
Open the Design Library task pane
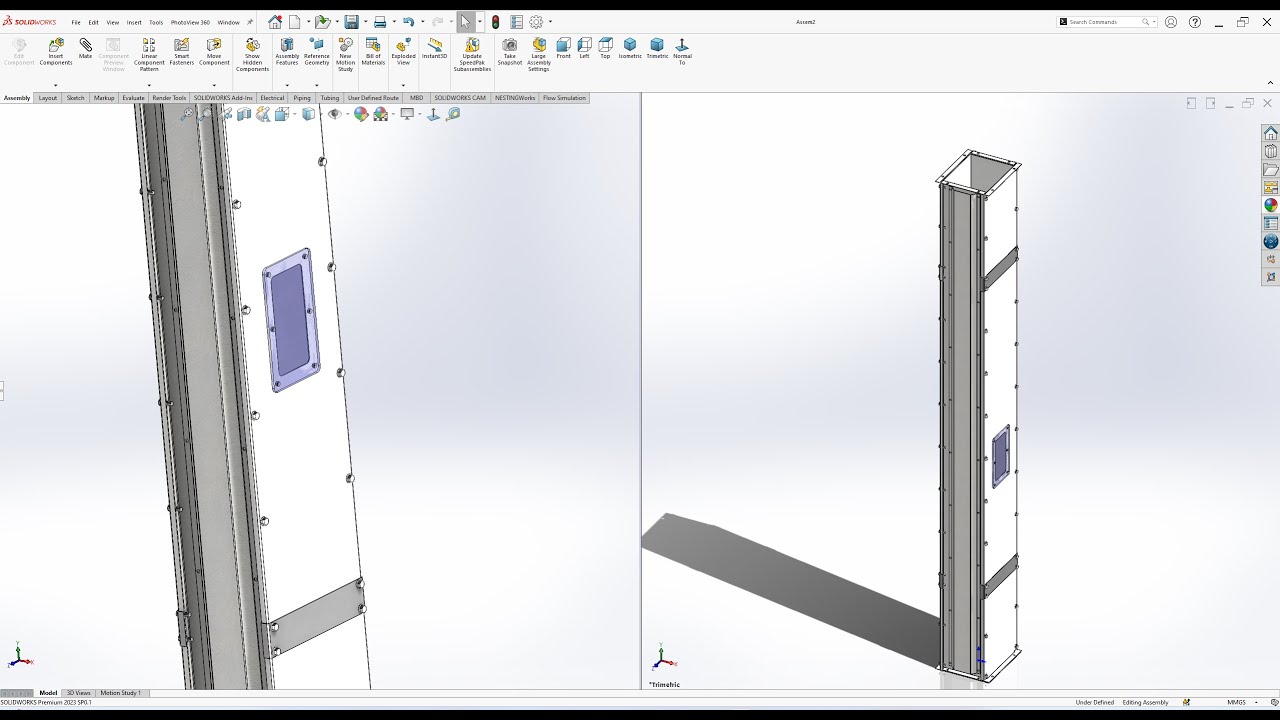coord(1271,151)
